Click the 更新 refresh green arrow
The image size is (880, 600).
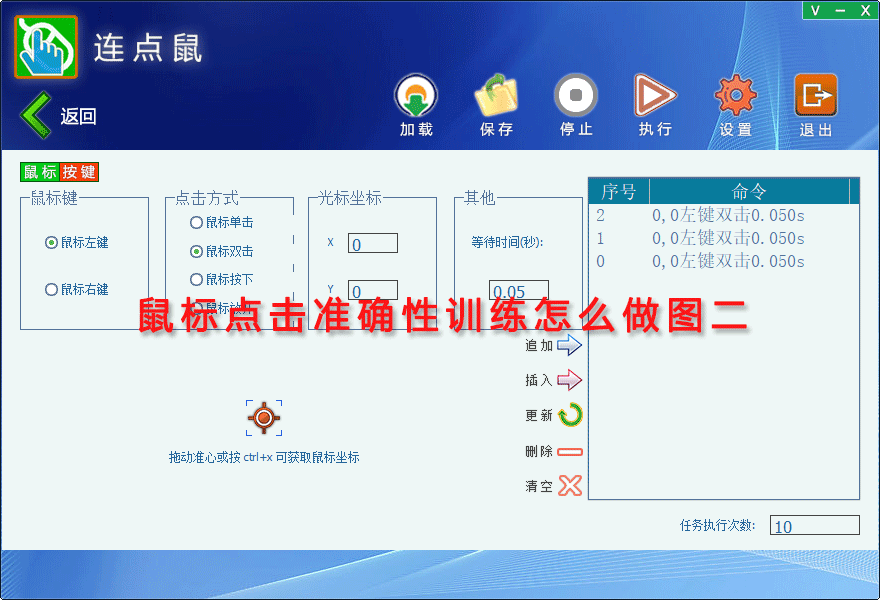coord(570,415)
